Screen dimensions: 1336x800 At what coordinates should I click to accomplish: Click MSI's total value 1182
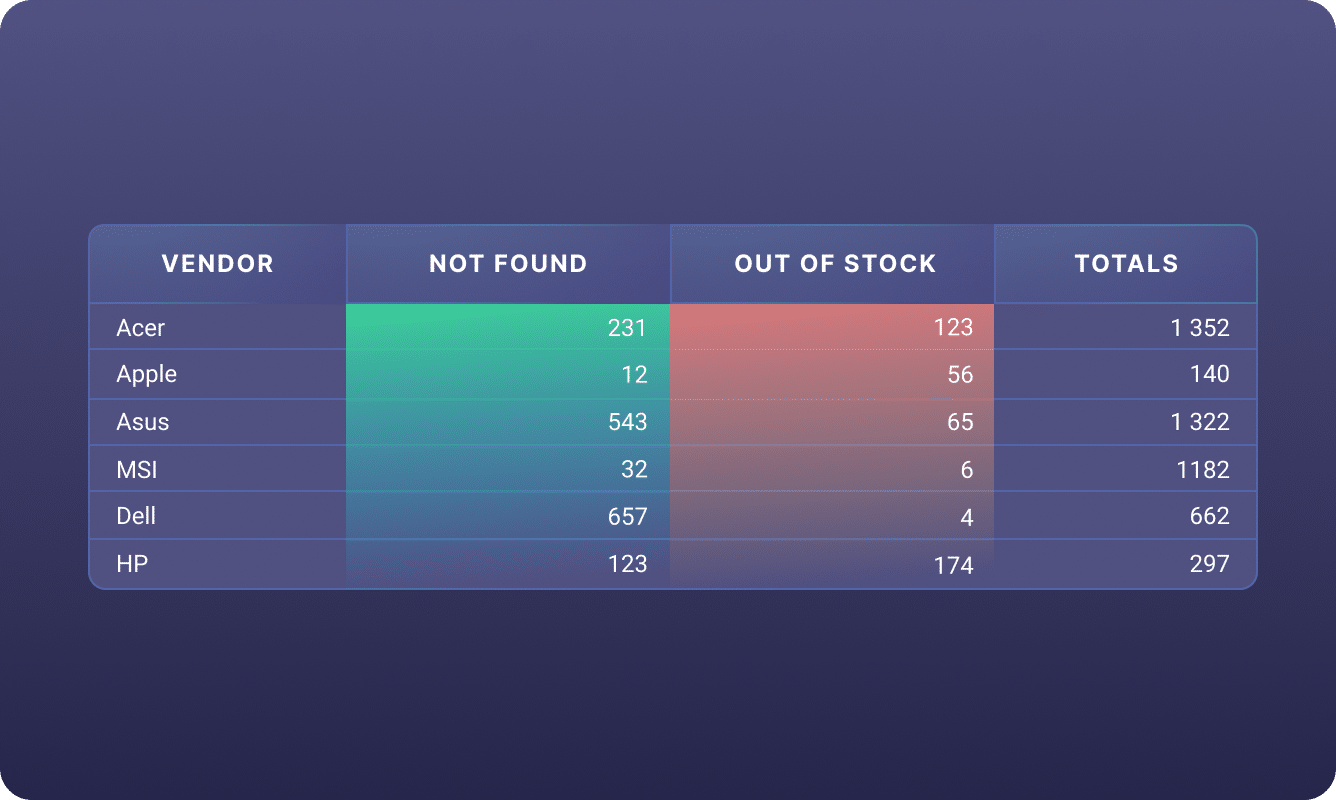1203,470
